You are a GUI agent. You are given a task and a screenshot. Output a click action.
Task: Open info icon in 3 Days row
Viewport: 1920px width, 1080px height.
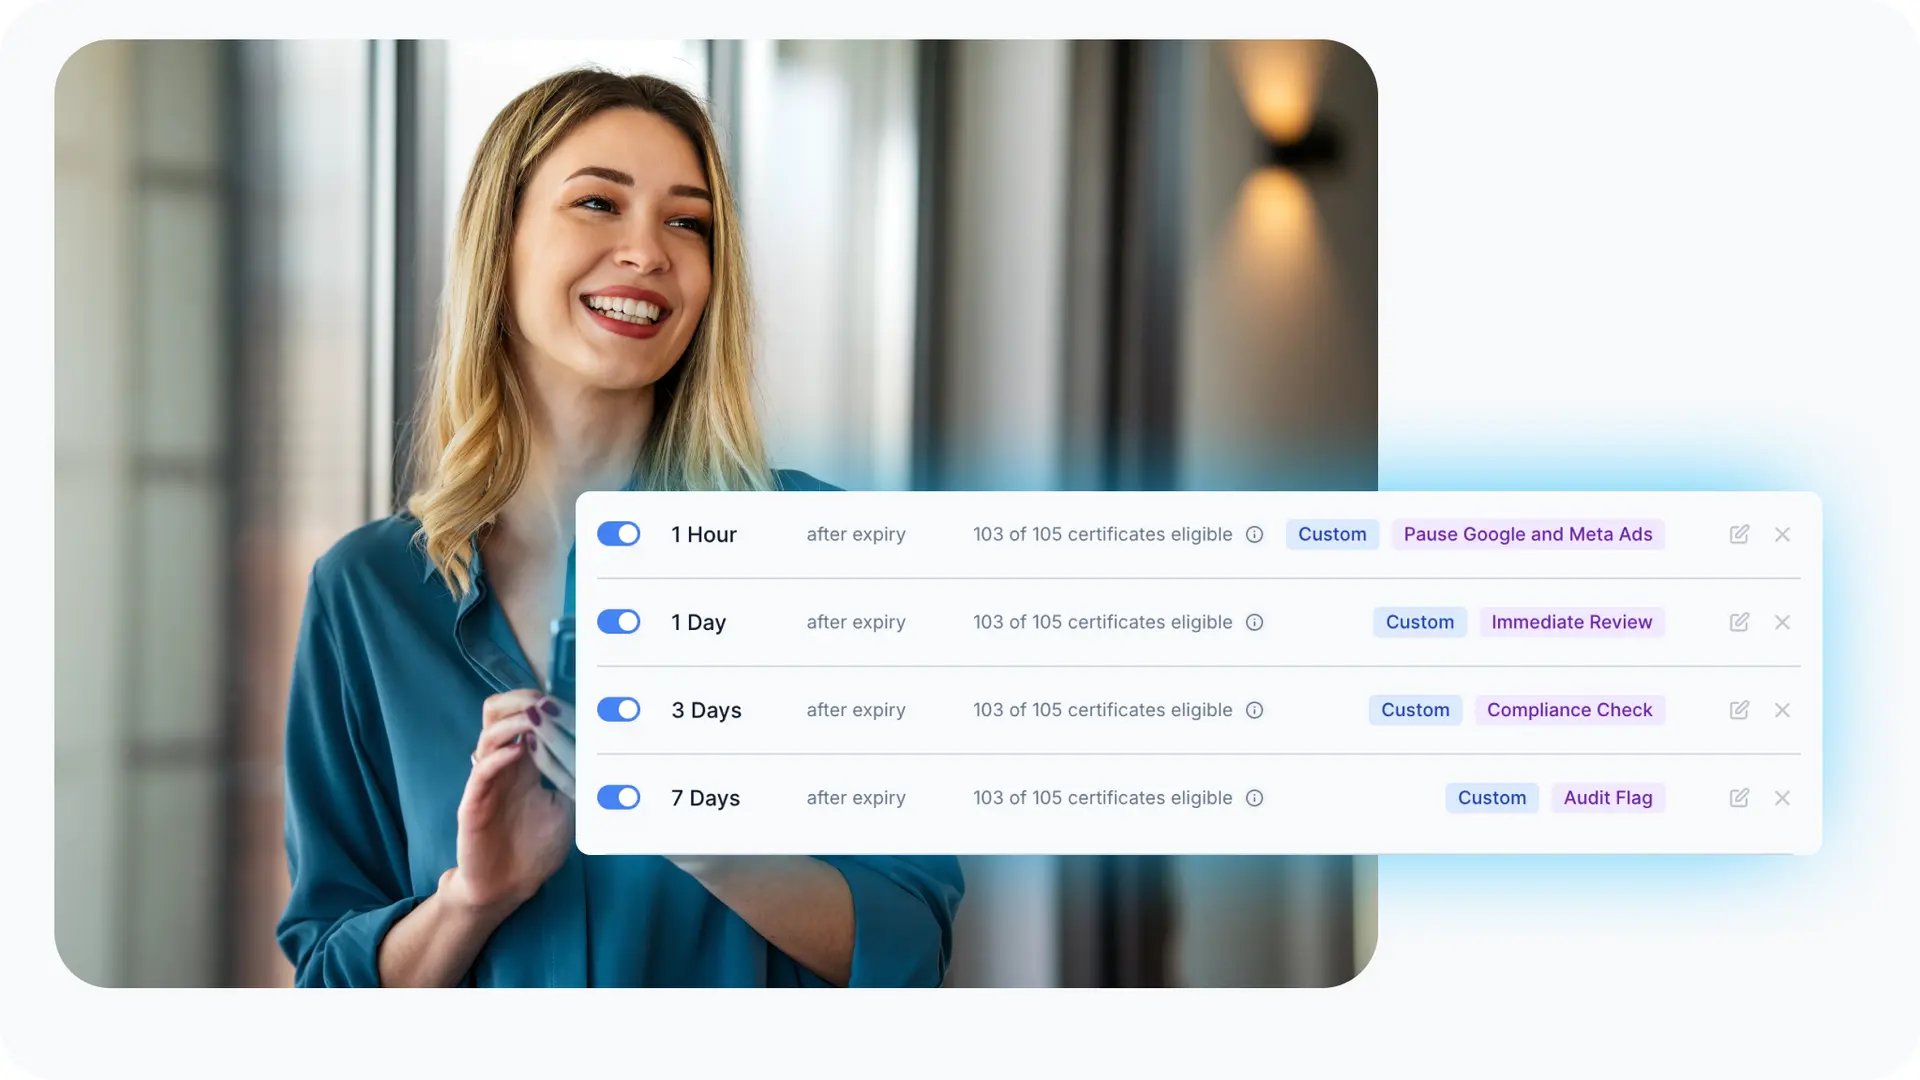click(1254, 710)
